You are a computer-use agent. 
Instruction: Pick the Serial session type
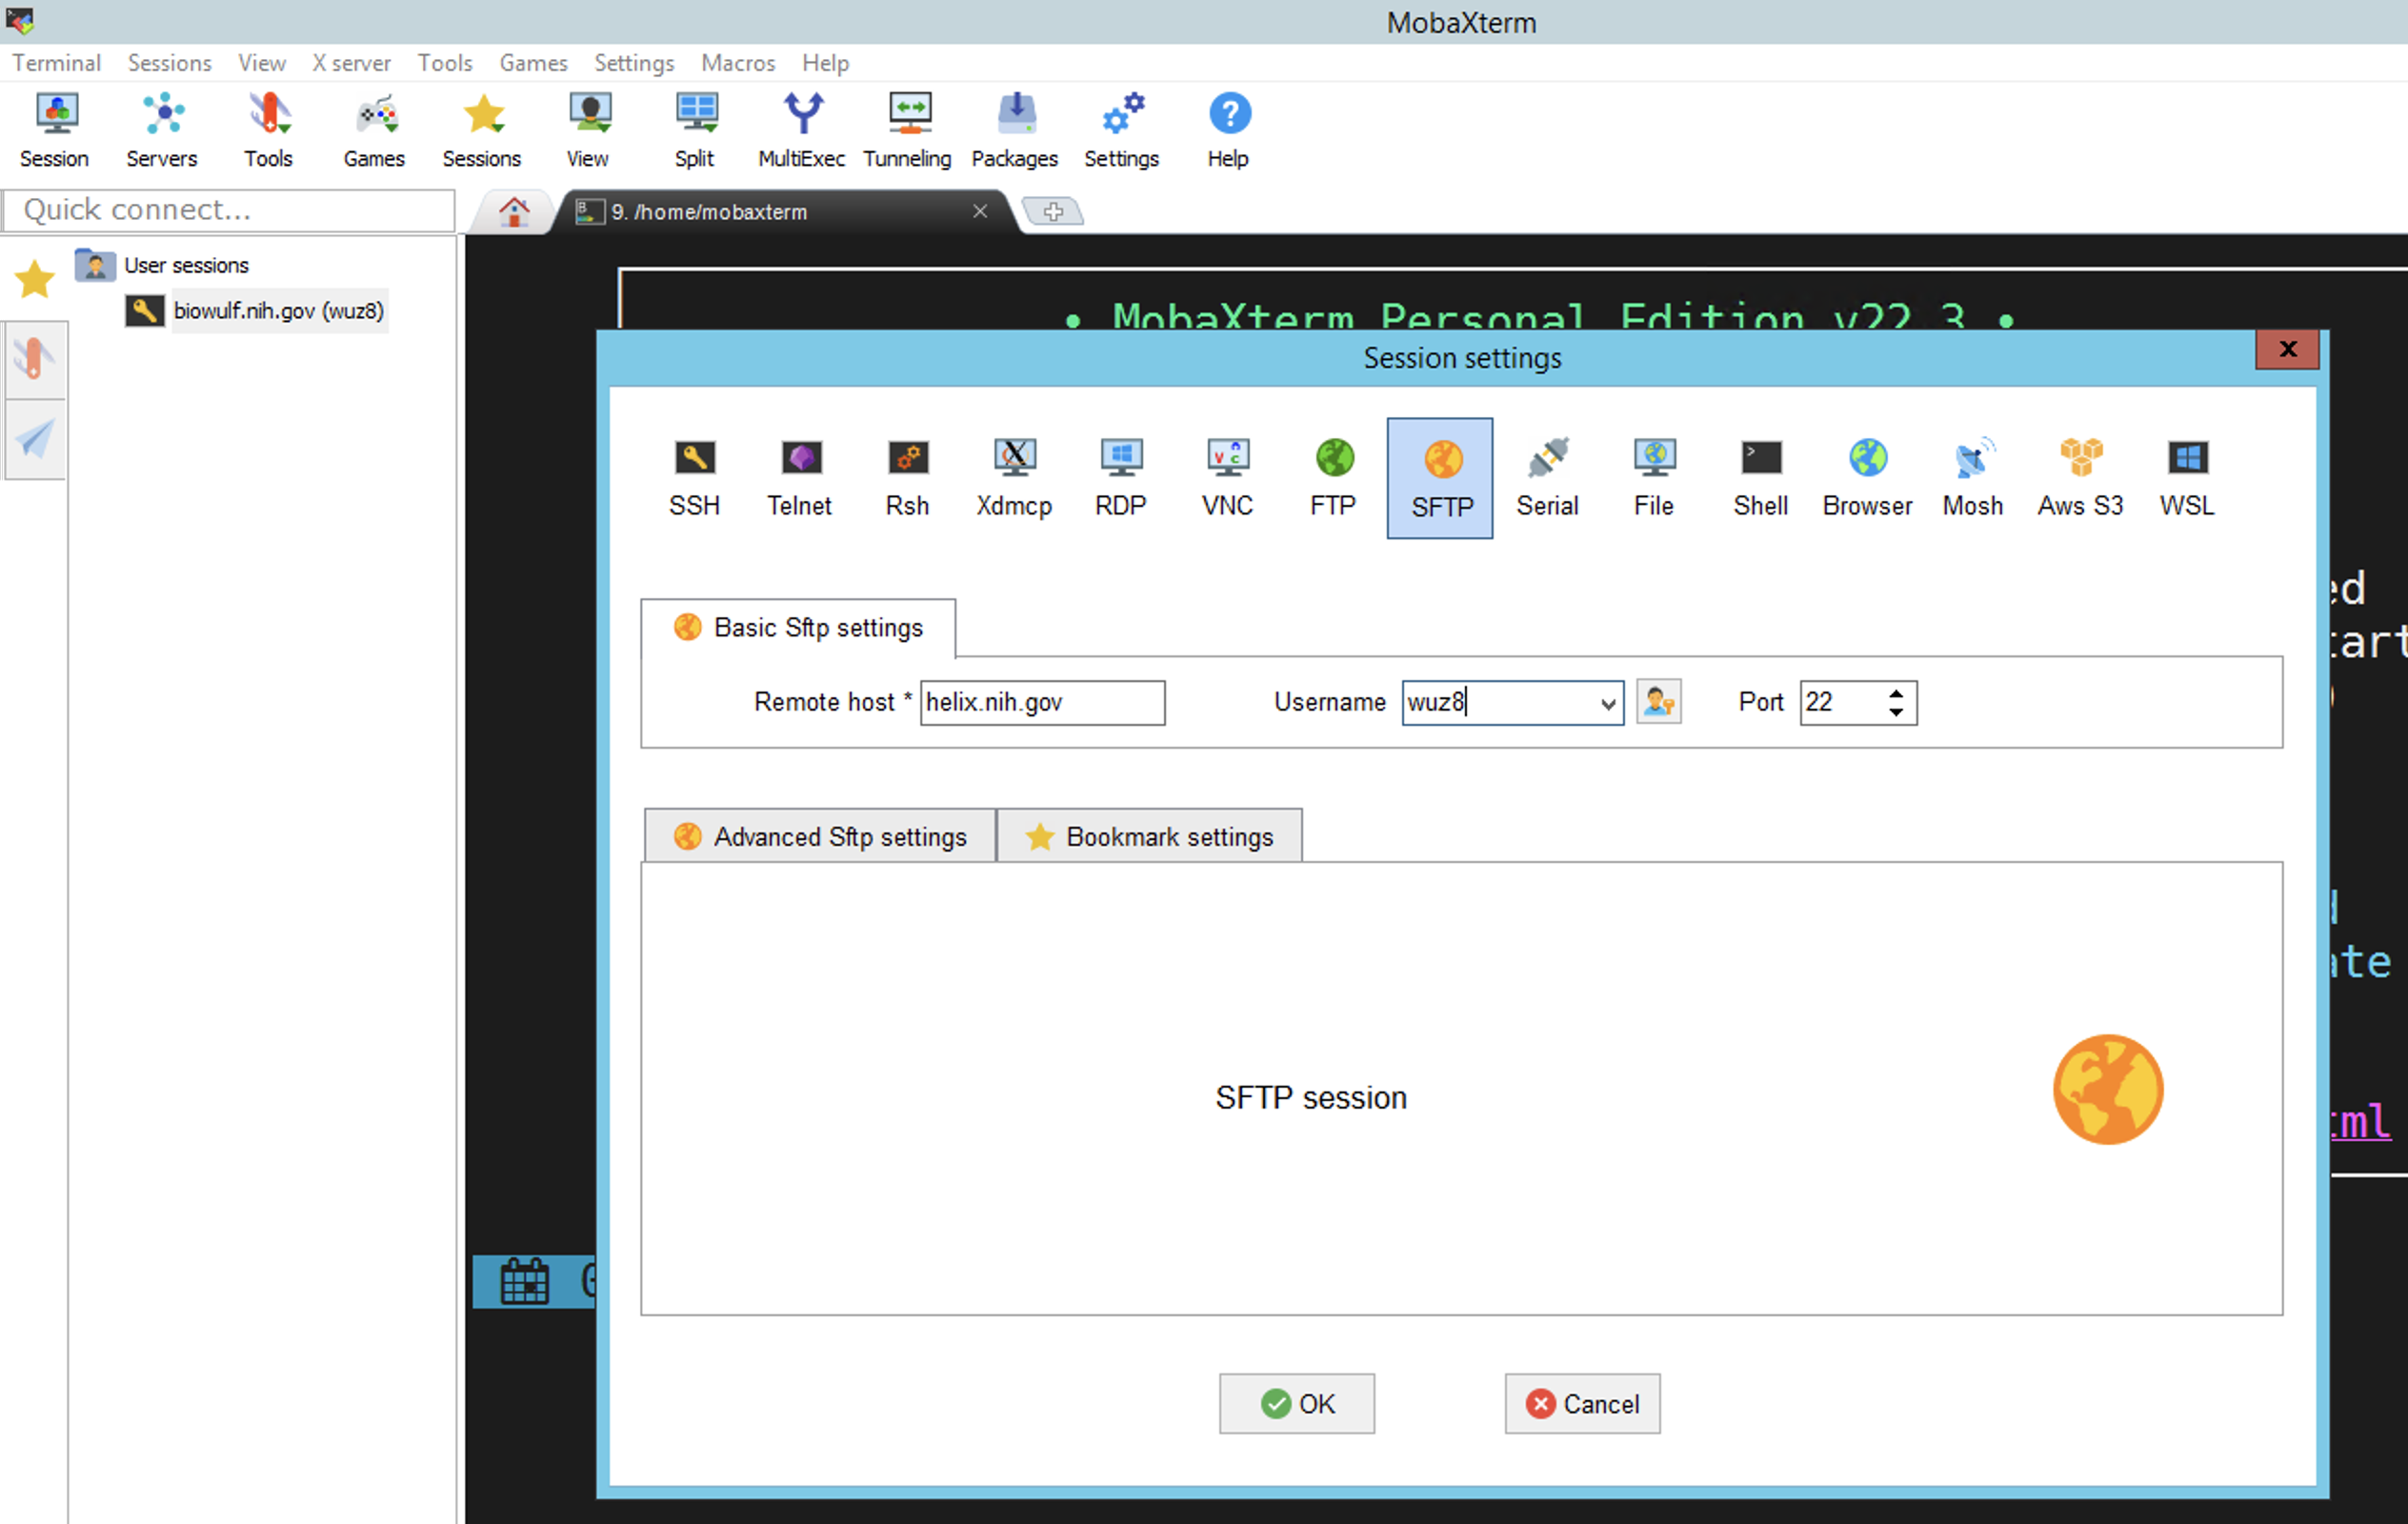point(1546,477)
